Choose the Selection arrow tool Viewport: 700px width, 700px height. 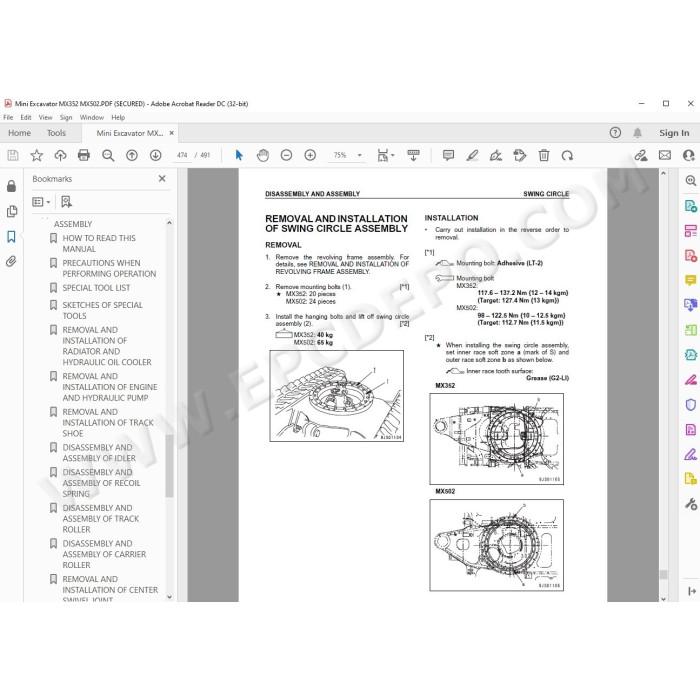click(x=239, y=155)
